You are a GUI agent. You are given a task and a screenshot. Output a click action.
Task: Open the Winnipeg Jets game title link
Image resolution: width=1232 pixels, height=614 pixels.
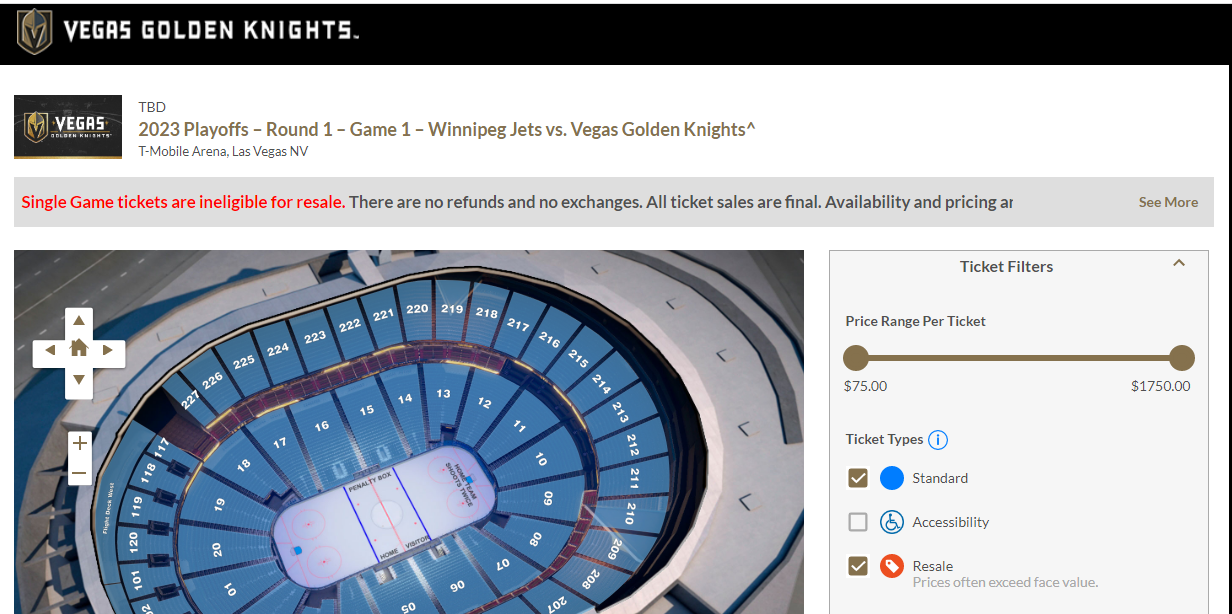[x=447, y=130]
